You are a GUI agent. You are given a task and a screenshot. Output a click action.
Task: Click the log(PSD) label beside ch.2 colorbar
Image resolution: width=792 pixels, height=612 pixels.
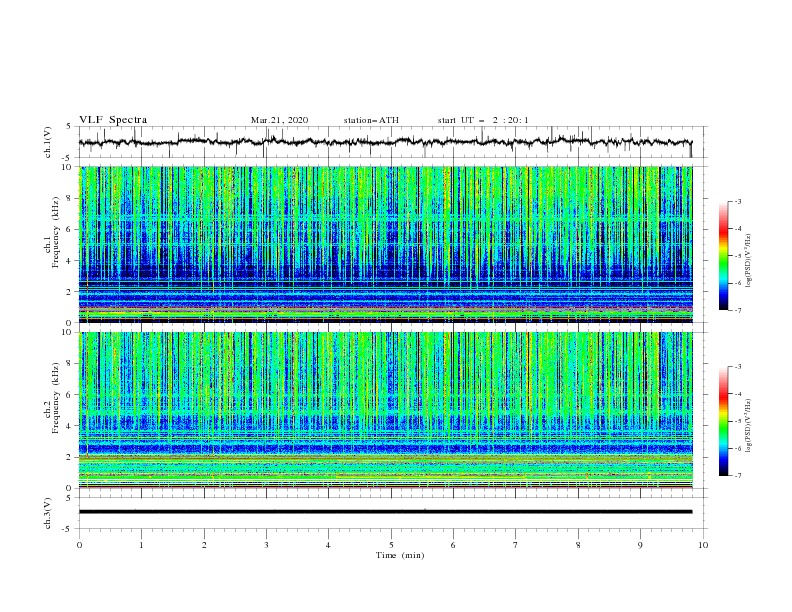click(x=749, y=426)
